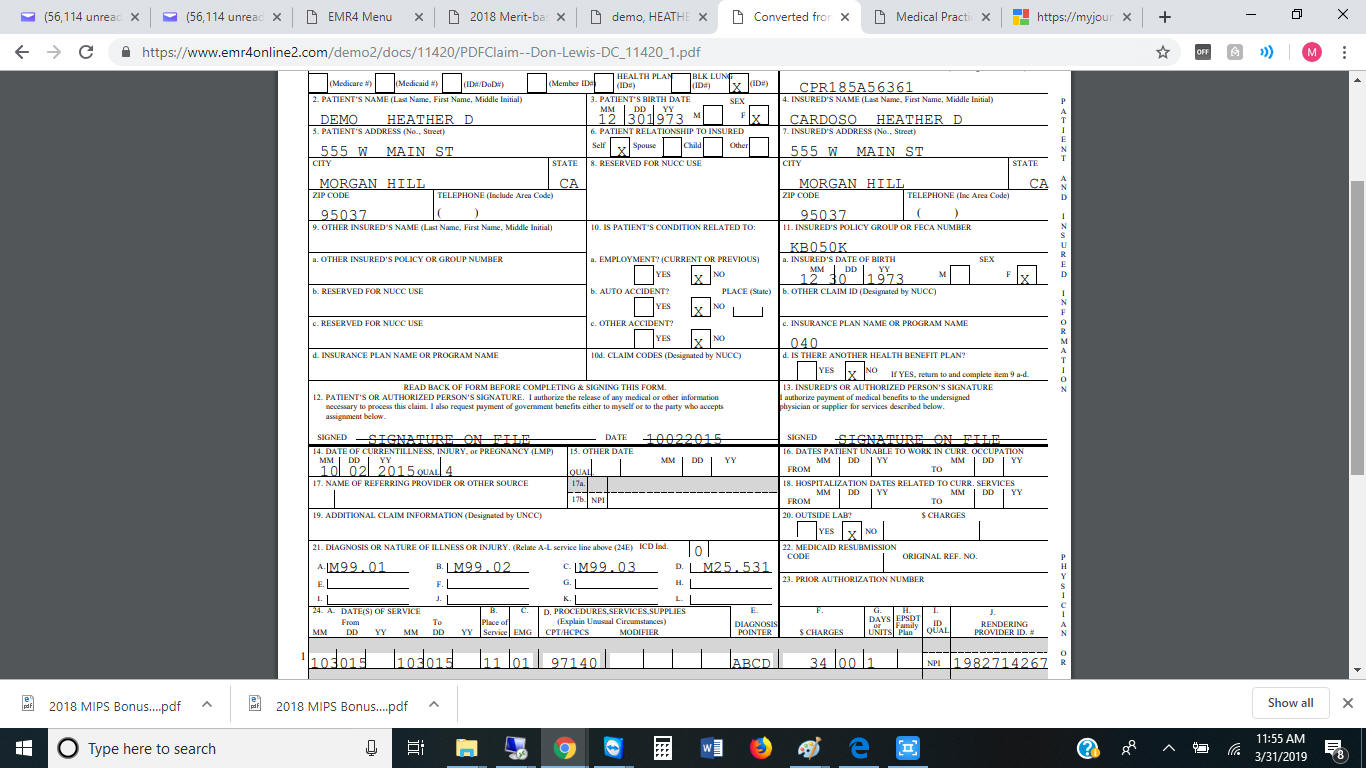
Task: Open the second 2018 MIPS Bonus PDF download
Action: 342,705
